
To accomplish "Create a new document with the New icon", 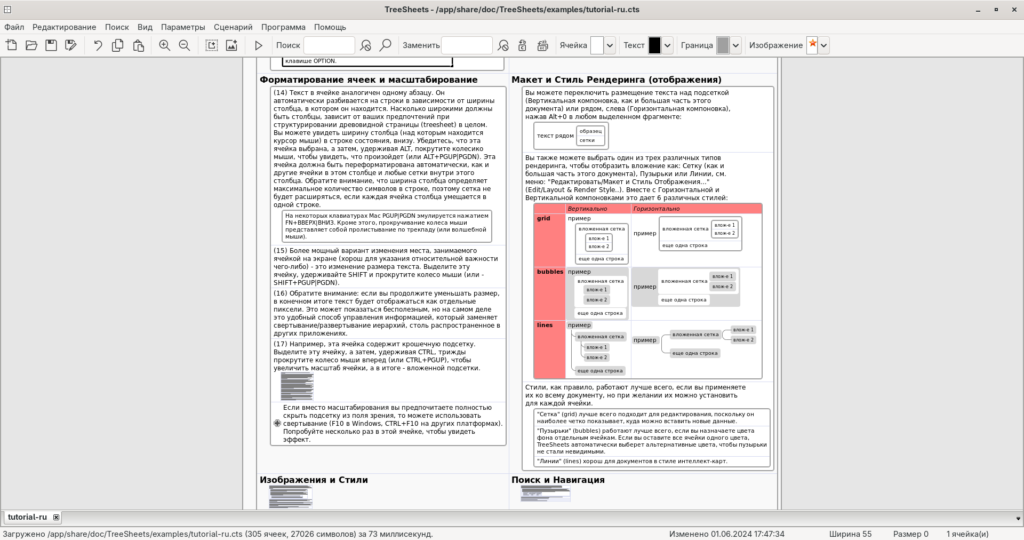I will click(12, 45).
